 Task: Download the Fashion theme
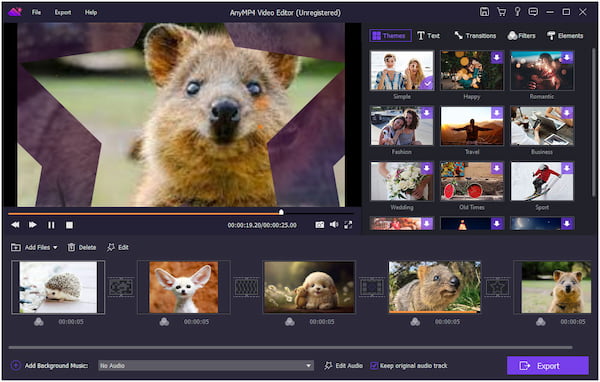tap(427, 113)
